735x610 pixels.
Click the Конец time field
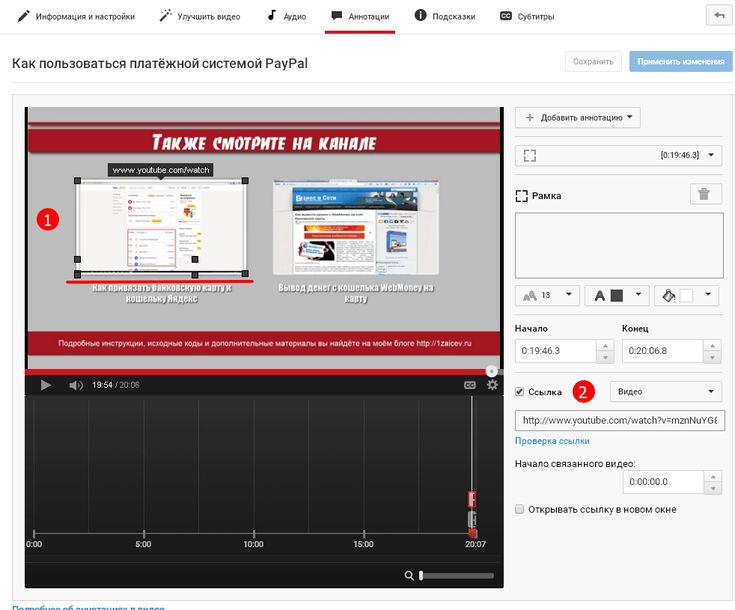pyautogui.click(x=662, y=351)
